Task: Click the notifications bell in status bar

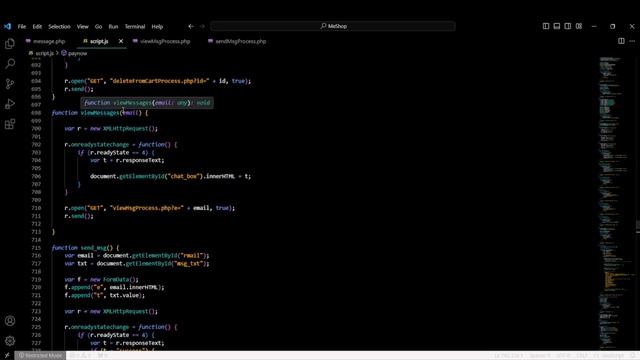Action: pos(633,356)
